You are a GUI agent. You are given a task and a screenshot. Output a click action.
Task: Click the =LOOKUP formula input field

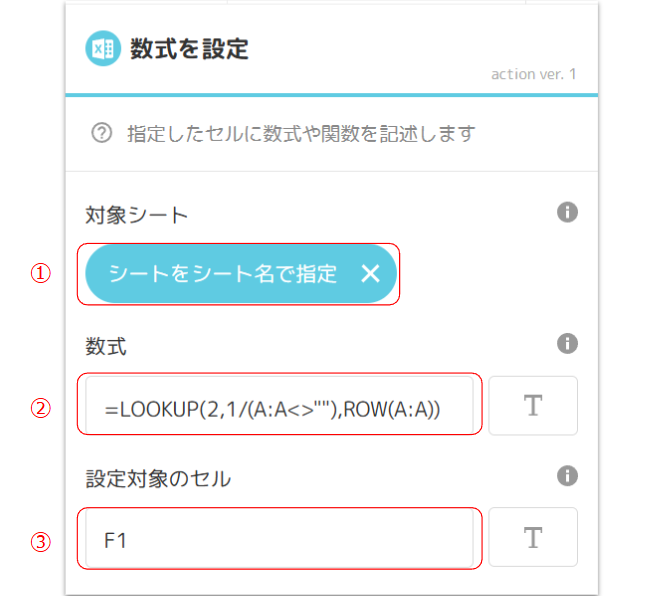279,405
